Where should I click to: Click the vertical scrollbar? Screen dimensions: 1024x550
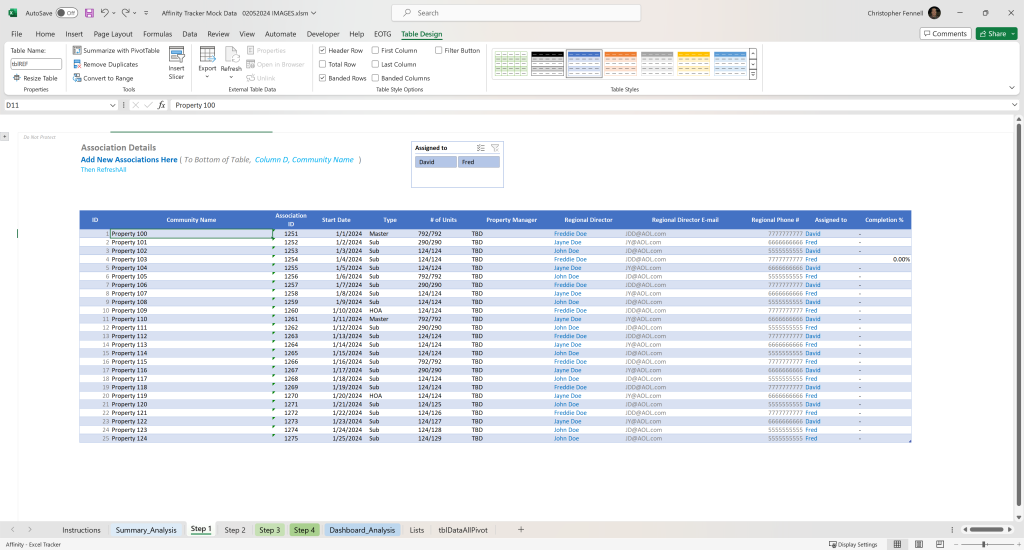pos(1018,312)
